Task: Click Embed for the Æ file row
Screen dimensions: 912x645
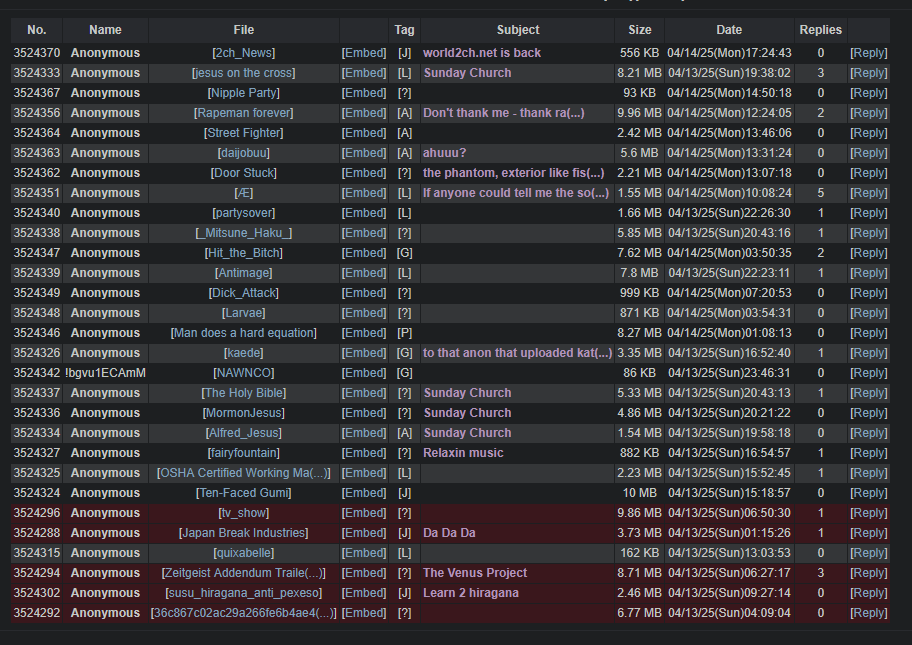Action: coord(364,193)
